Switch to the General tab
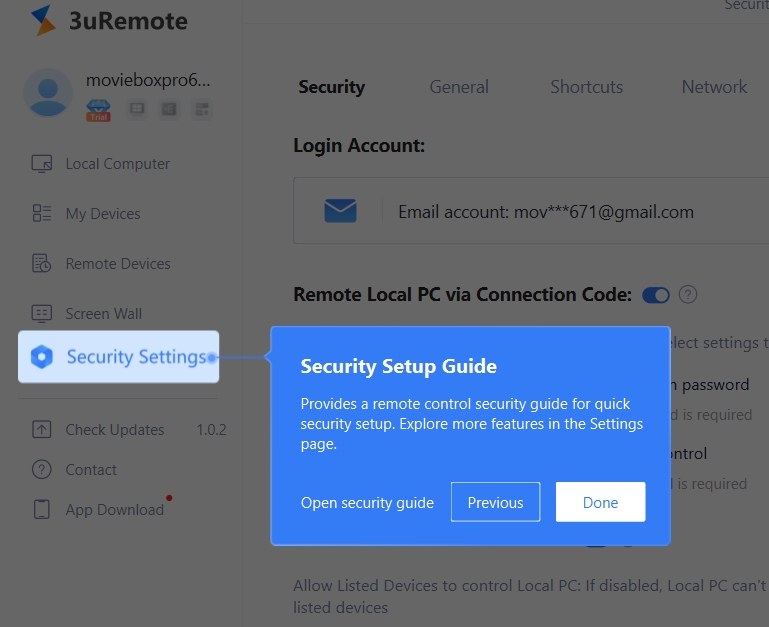Viewport: 769px width, 627px height. pyautogui.click(x=459, y=87)
